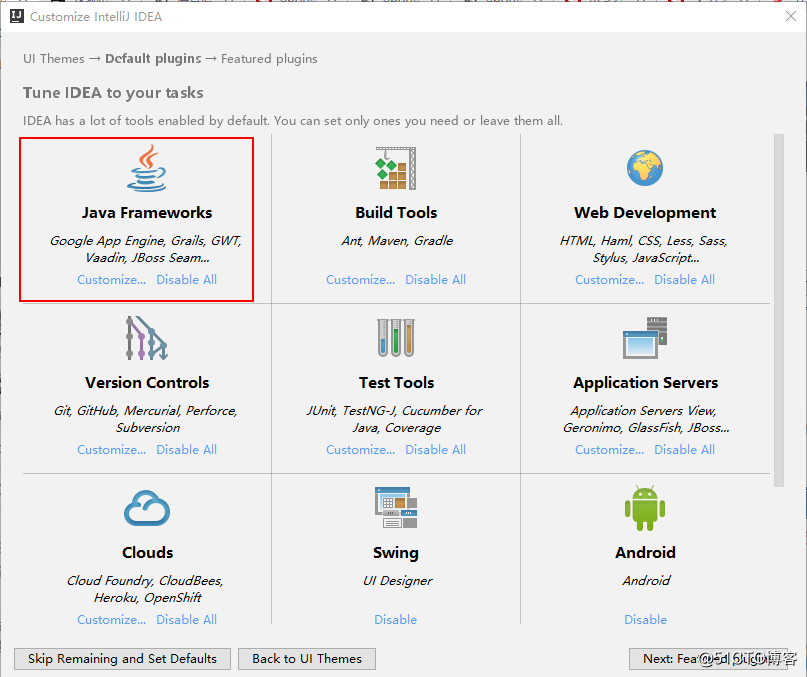Open Customize link for Build Tools
Image resolution: width=807 pixels, height=677 pixels.
[x=361, y=280]
